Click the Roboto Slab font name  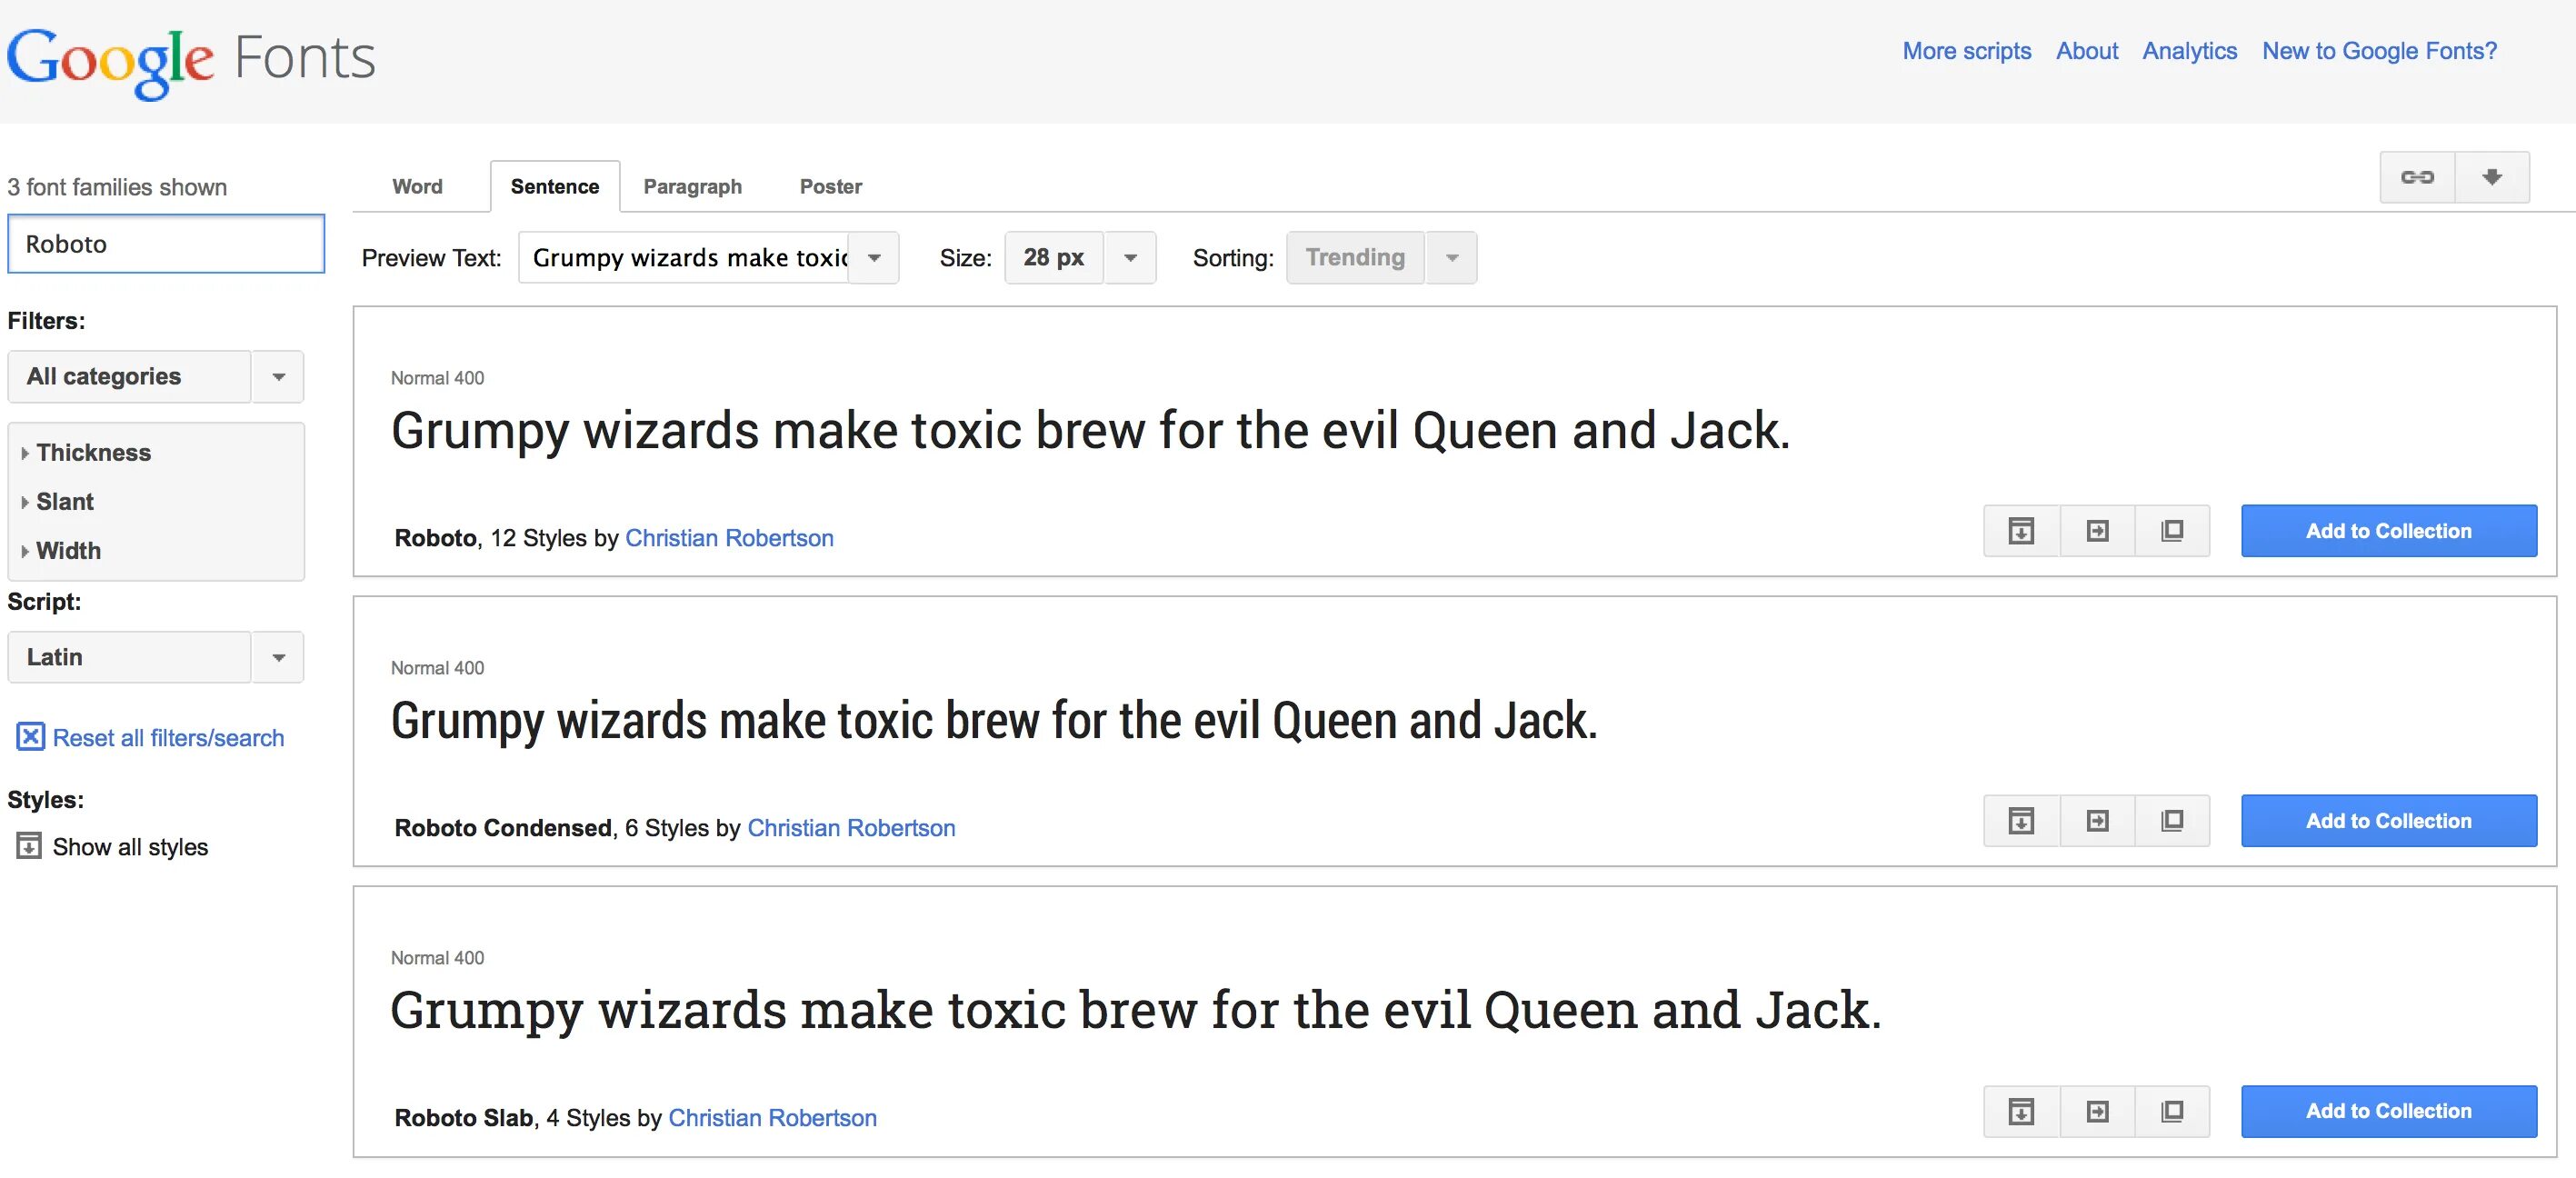point(464,1118)
